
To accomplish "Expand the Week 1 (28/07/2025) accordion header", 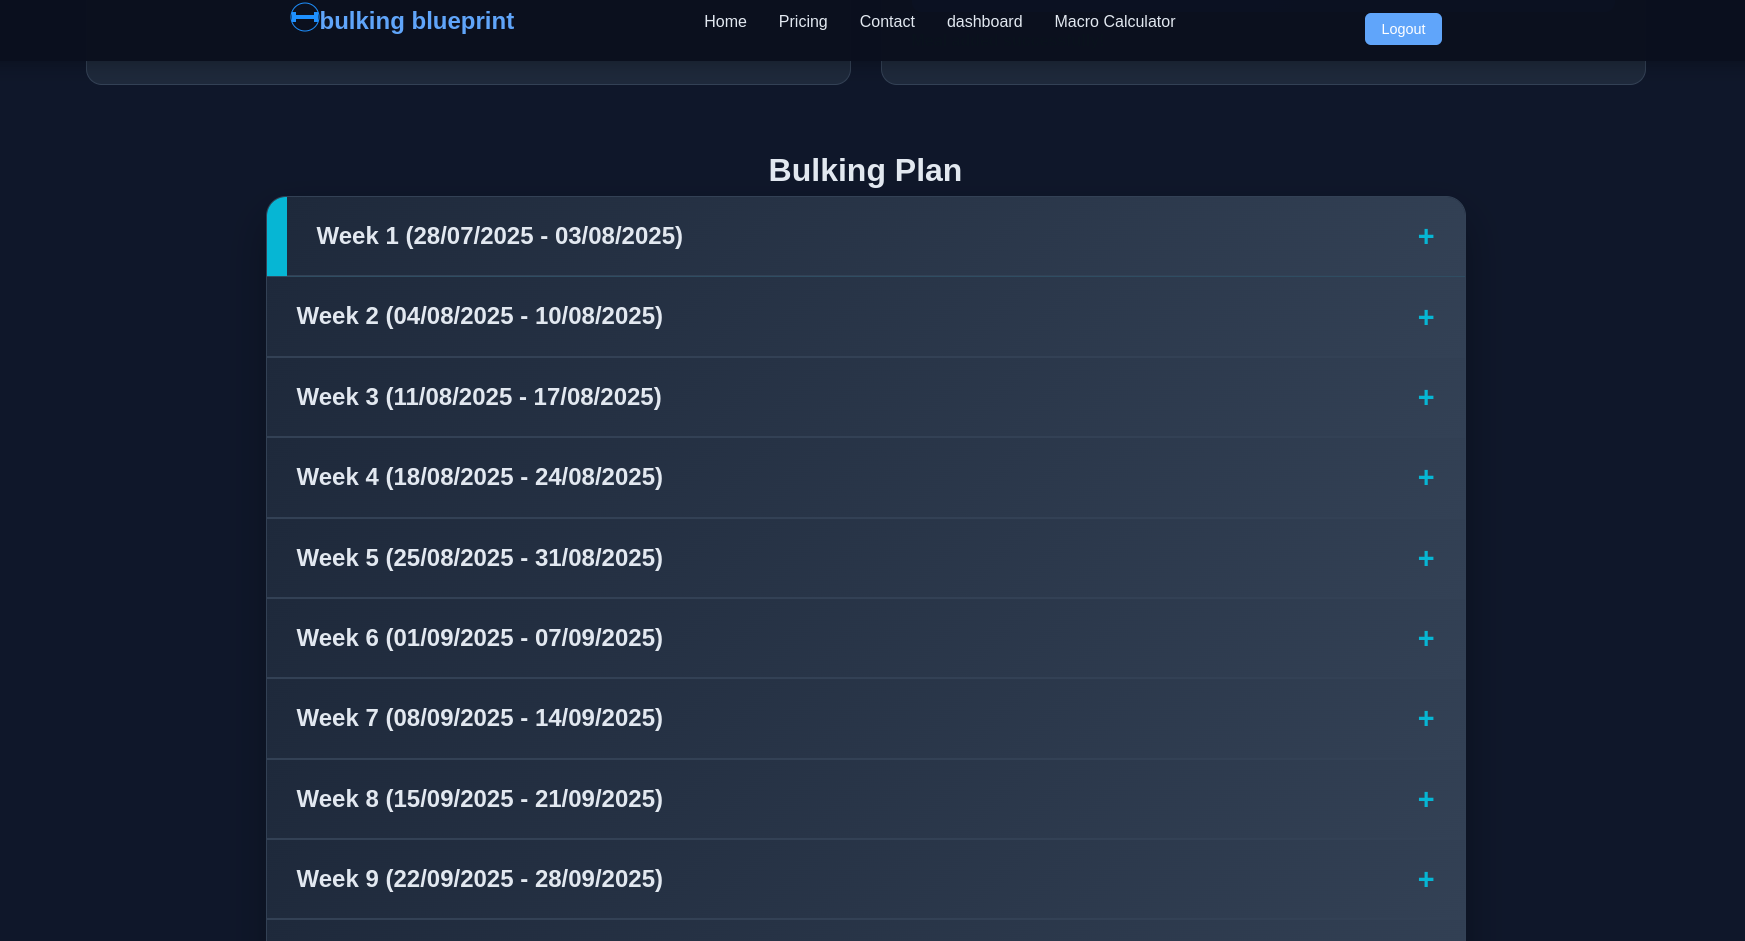I will 499,236.
